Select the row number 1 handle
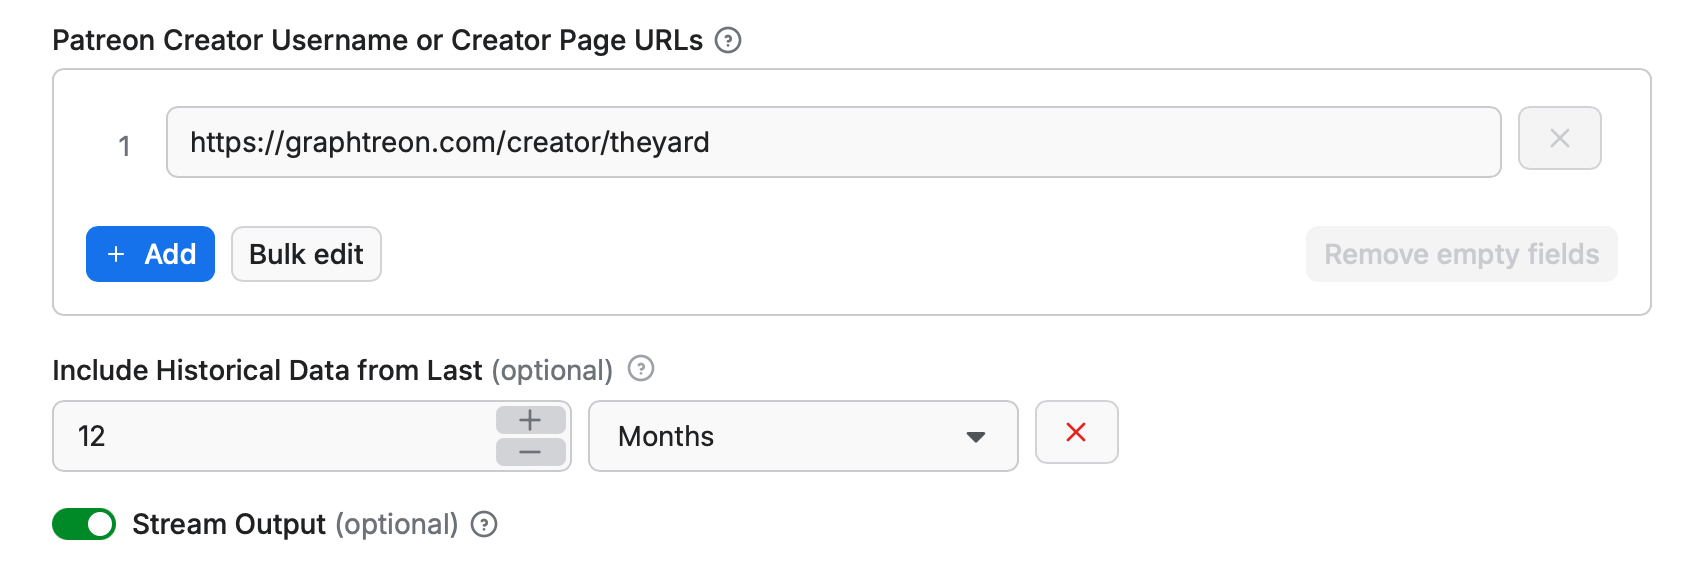 coord(124,146)
